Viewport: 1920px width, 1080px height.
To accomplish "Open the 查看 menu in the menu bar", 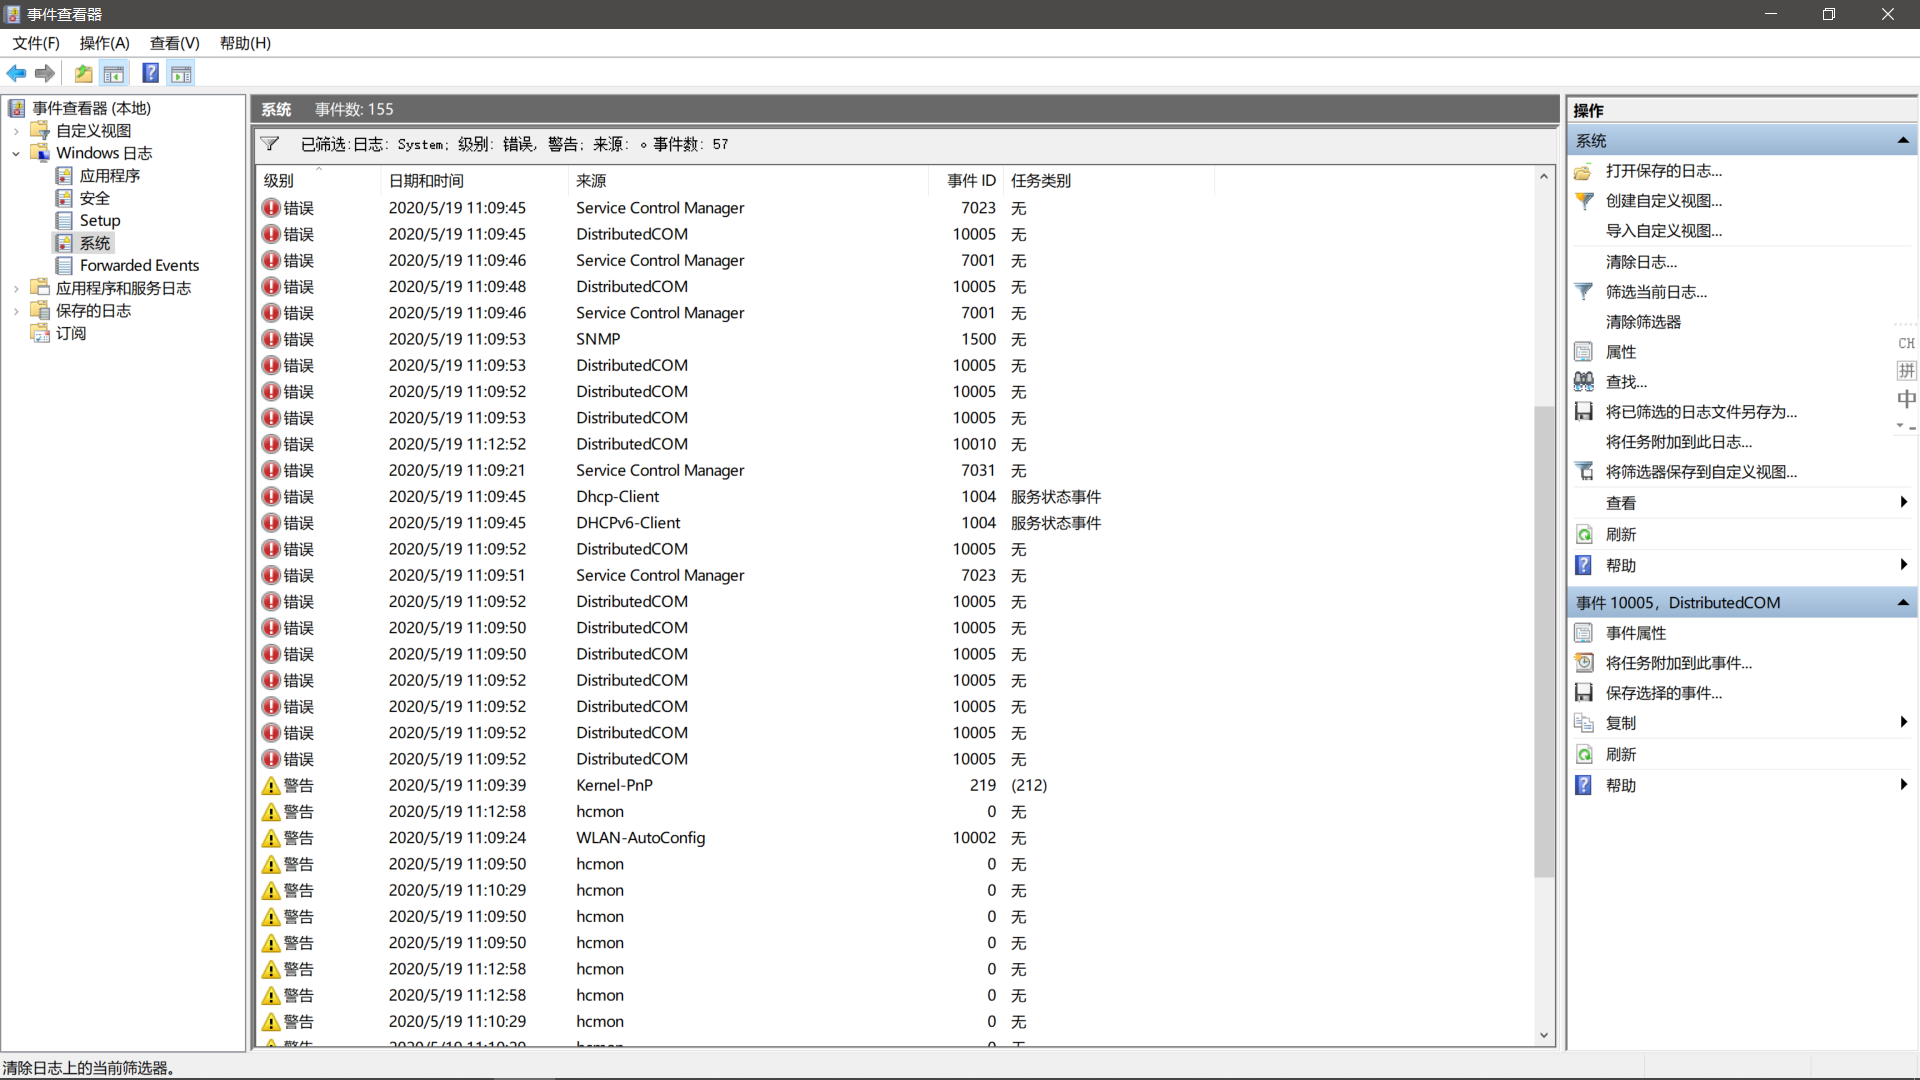I will [174, 43].
